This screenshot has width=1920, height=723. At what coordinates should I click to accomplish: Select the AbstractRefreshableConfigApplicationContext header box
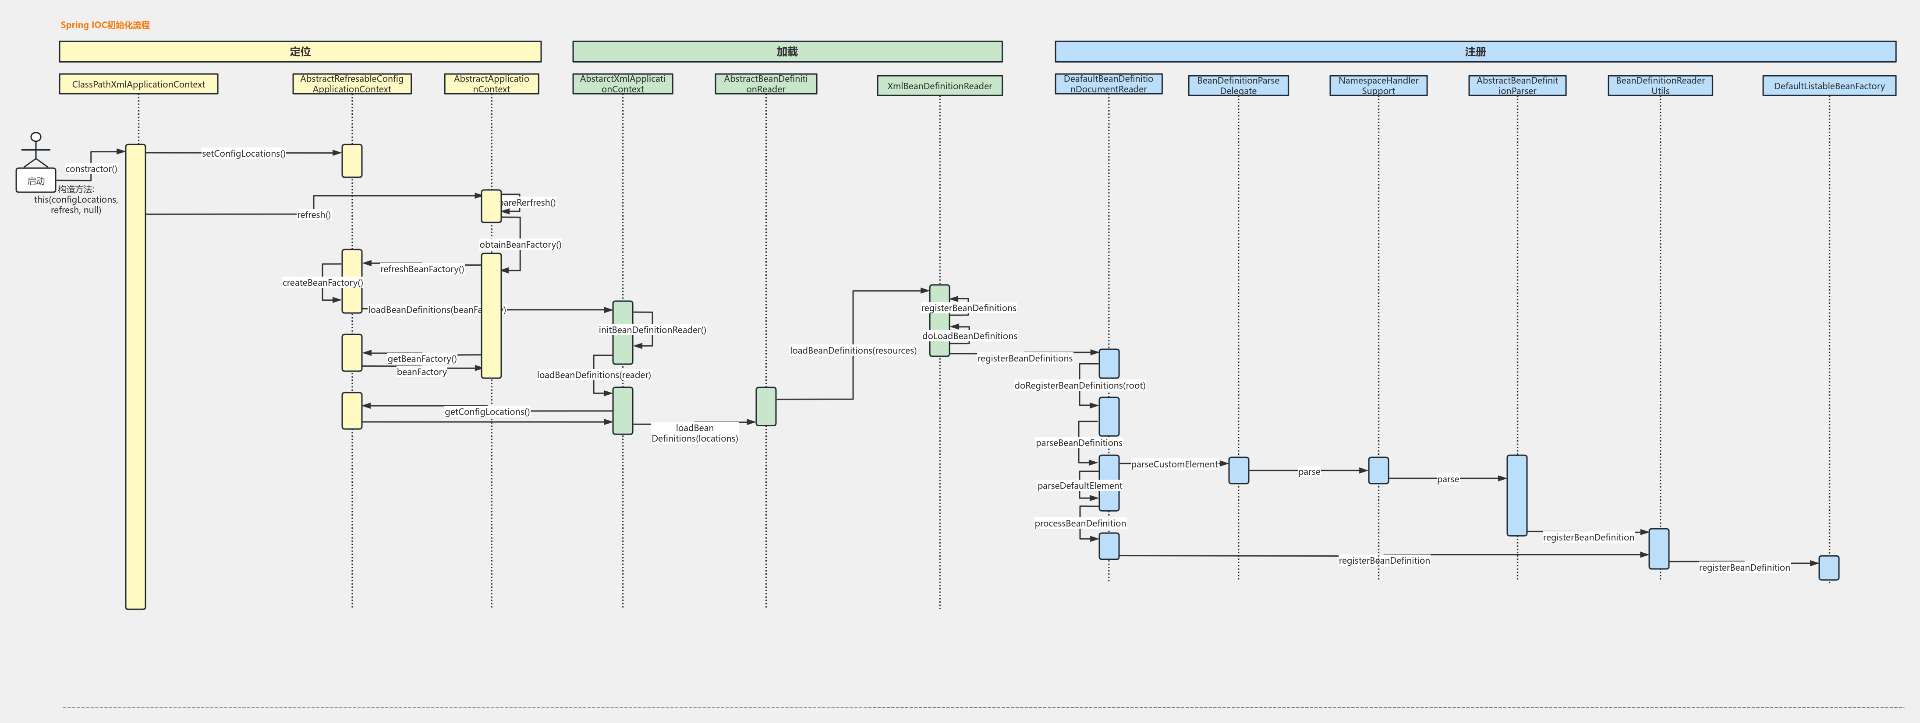pyautogui.click(x=352, y=84)
